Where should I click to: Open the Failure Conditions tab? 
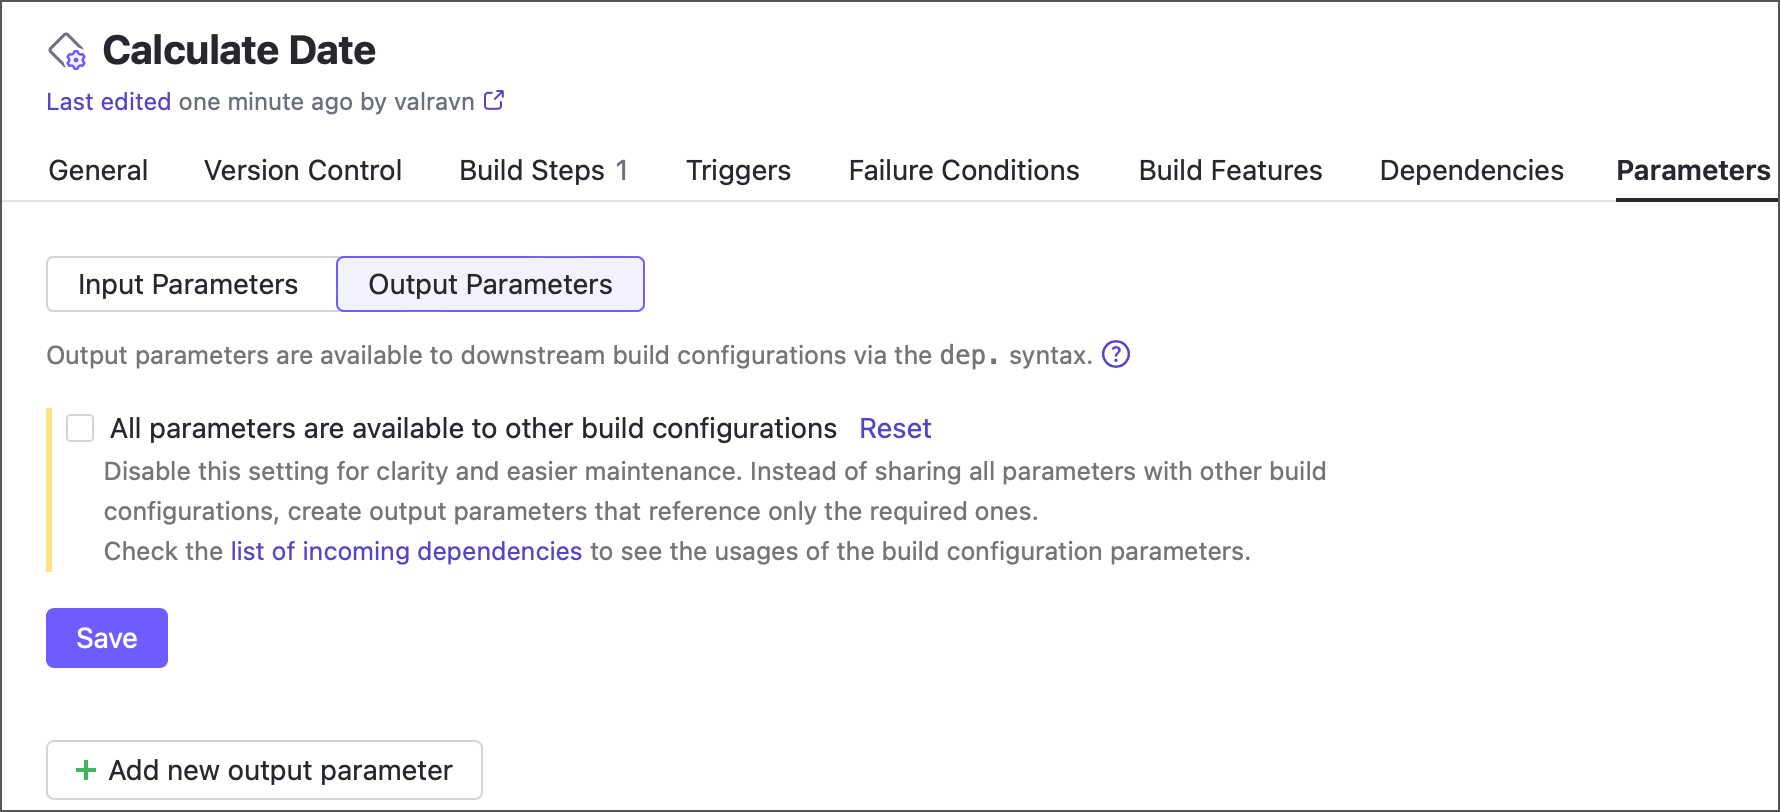(964, 171)
